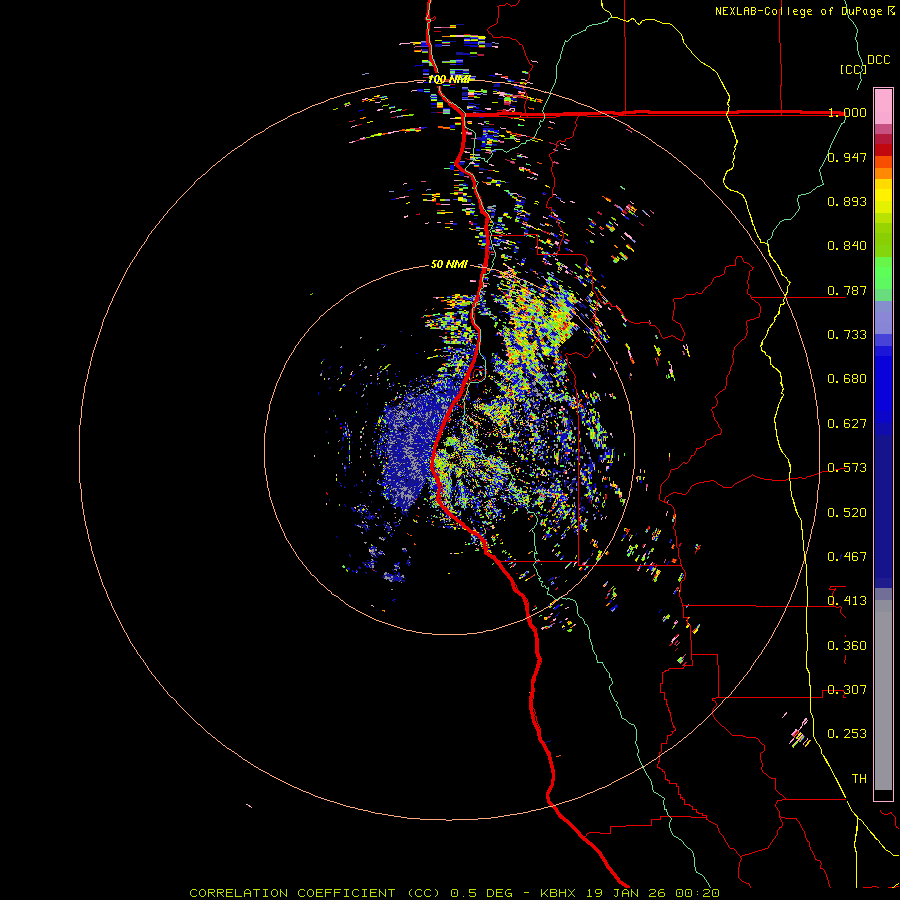Viewport: 900px width, 900px height.
Task: Pick the bright green color bar segment
Action: coord(883,273)
